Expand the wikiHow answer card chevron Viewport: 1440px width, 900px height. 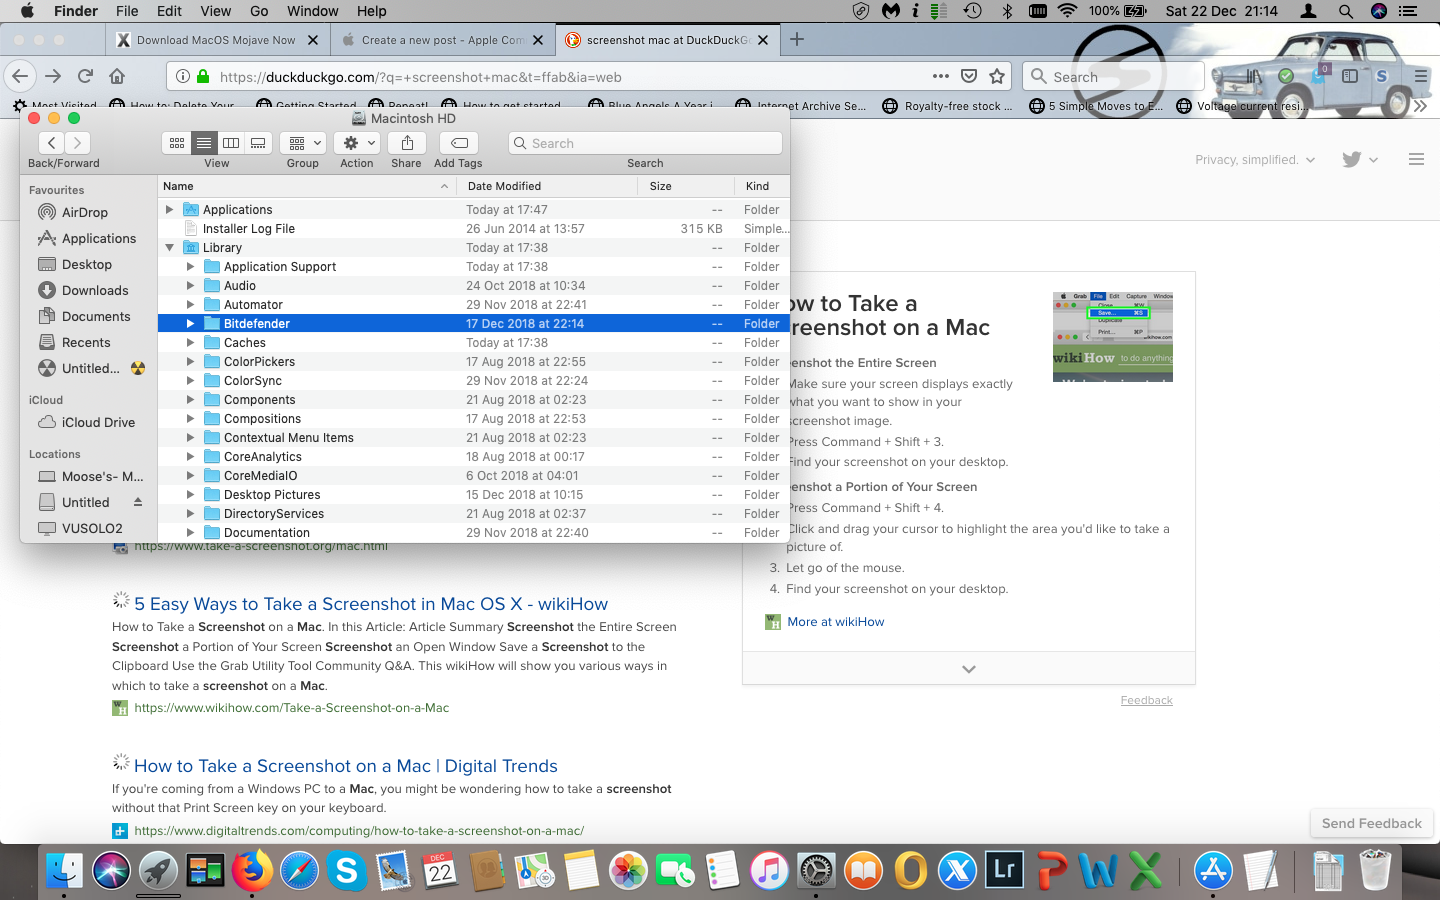coord(968,669)
